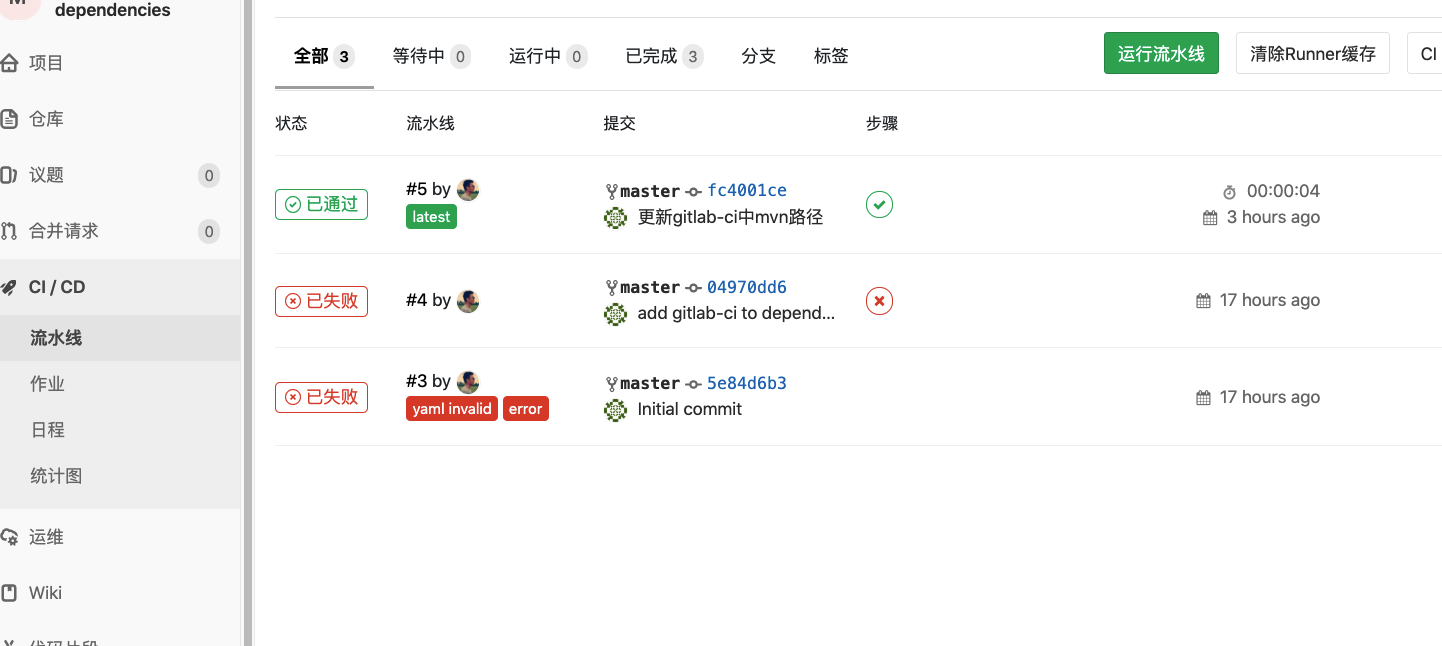The image size is (1442, 646).
Task: Switch to the 分支 tab
Action: point(759,56)
